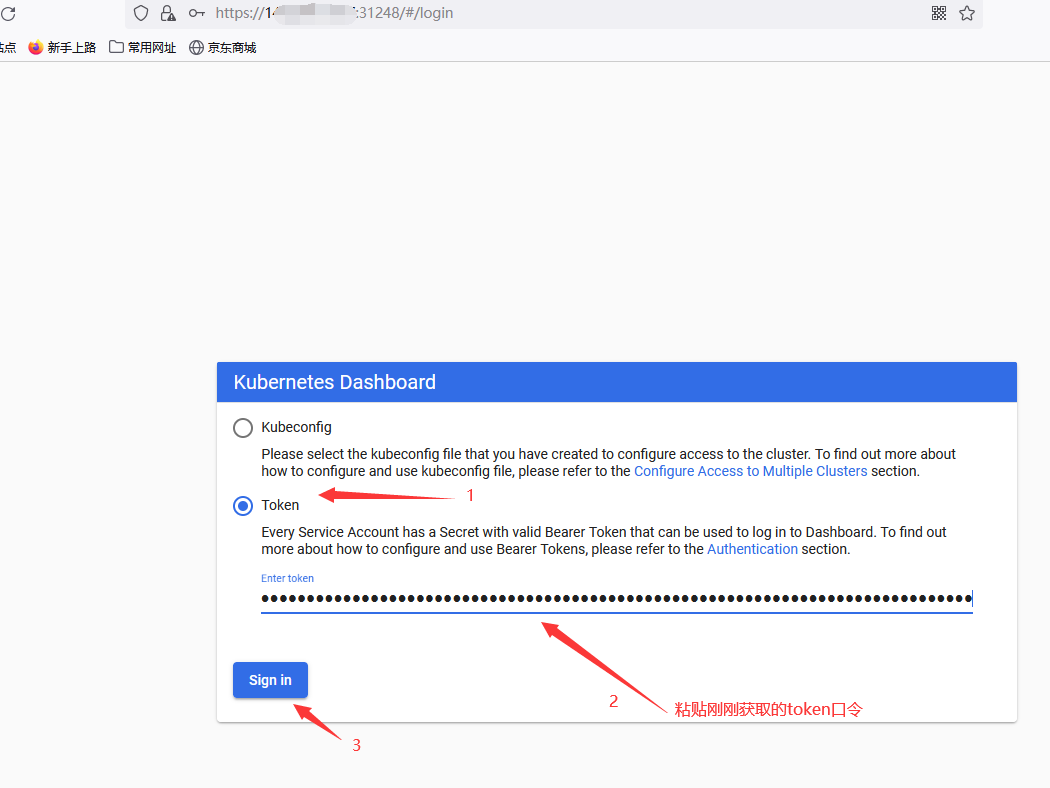Generate QR code for this page
Image resolution: width=1050 pixels, height=788 pixels.
(939, 13)
